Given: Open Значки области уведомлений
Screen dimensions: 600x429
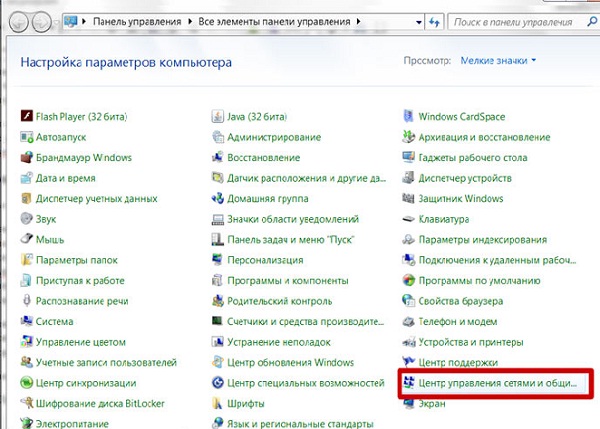Looking at the screenshot, I should [x=293, y=219].
